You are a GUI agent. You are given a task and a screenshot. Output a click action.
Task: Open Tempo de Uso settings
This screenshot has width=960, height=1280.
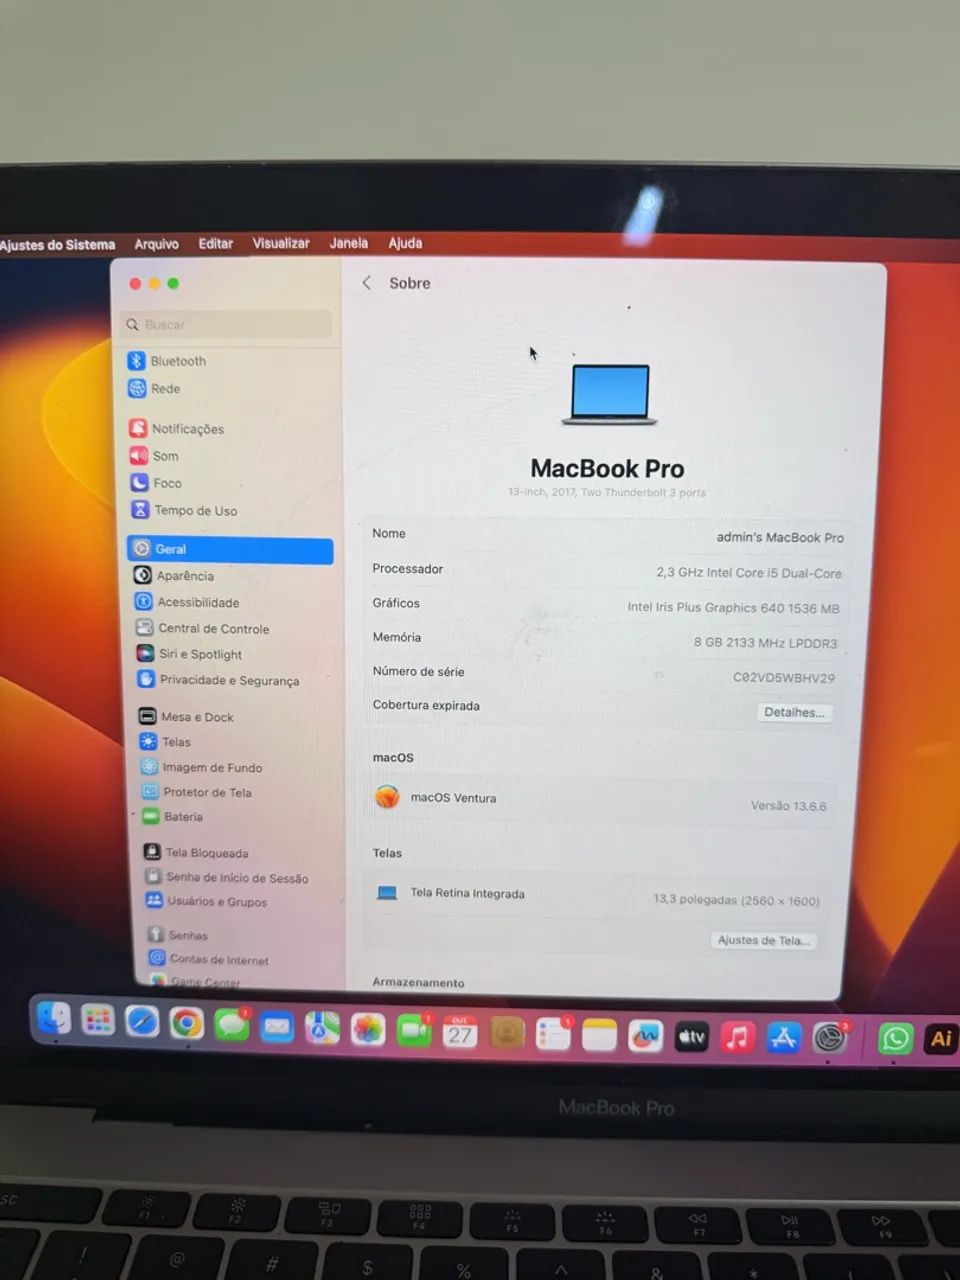pos(184,510)
